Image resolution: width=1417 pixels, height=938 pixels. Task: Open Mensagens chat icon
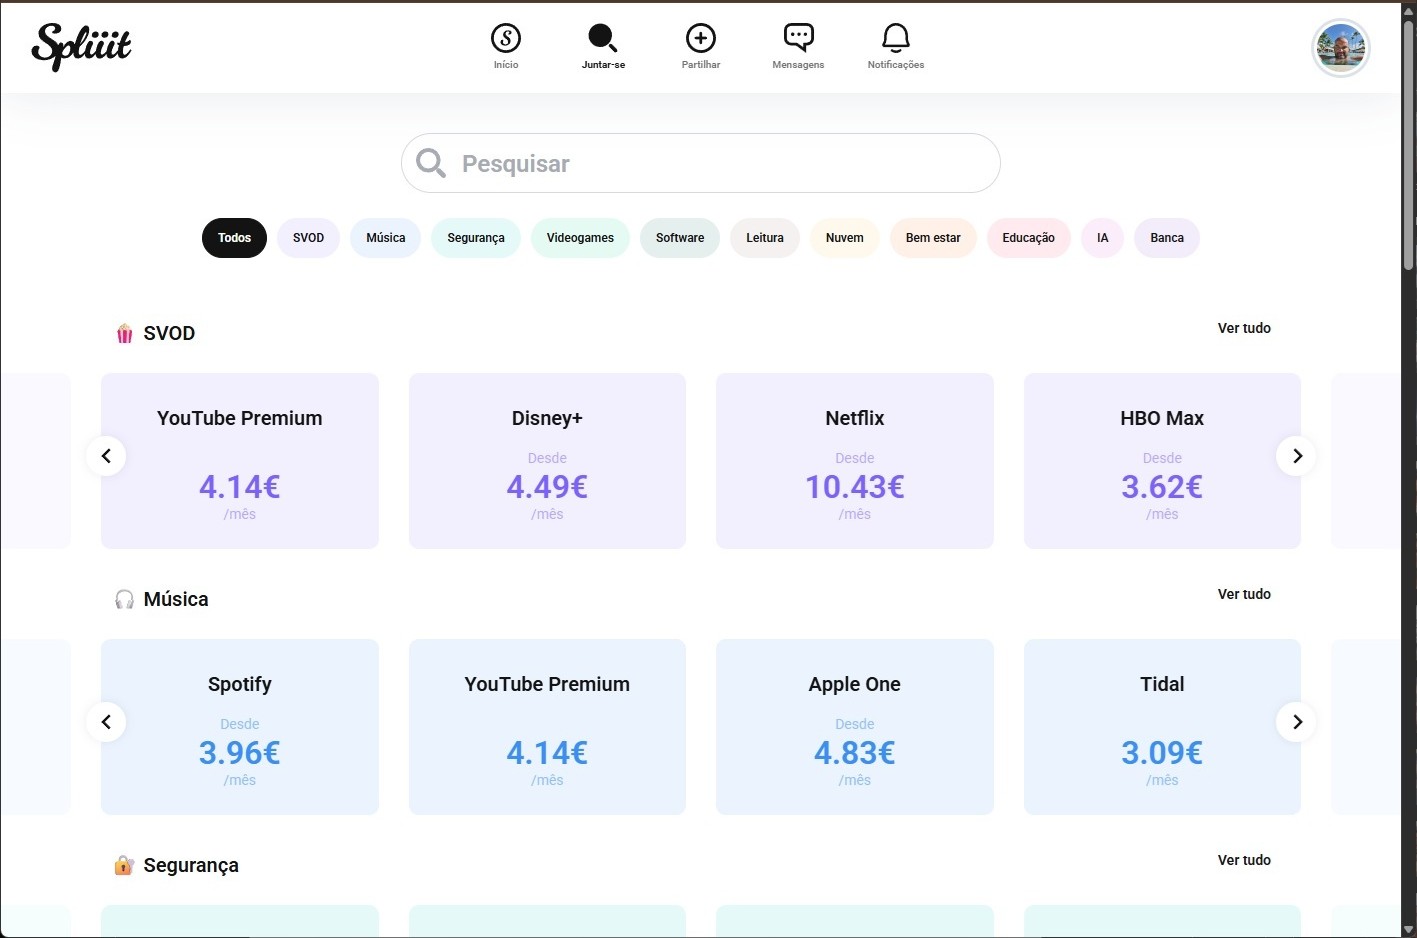798,39
